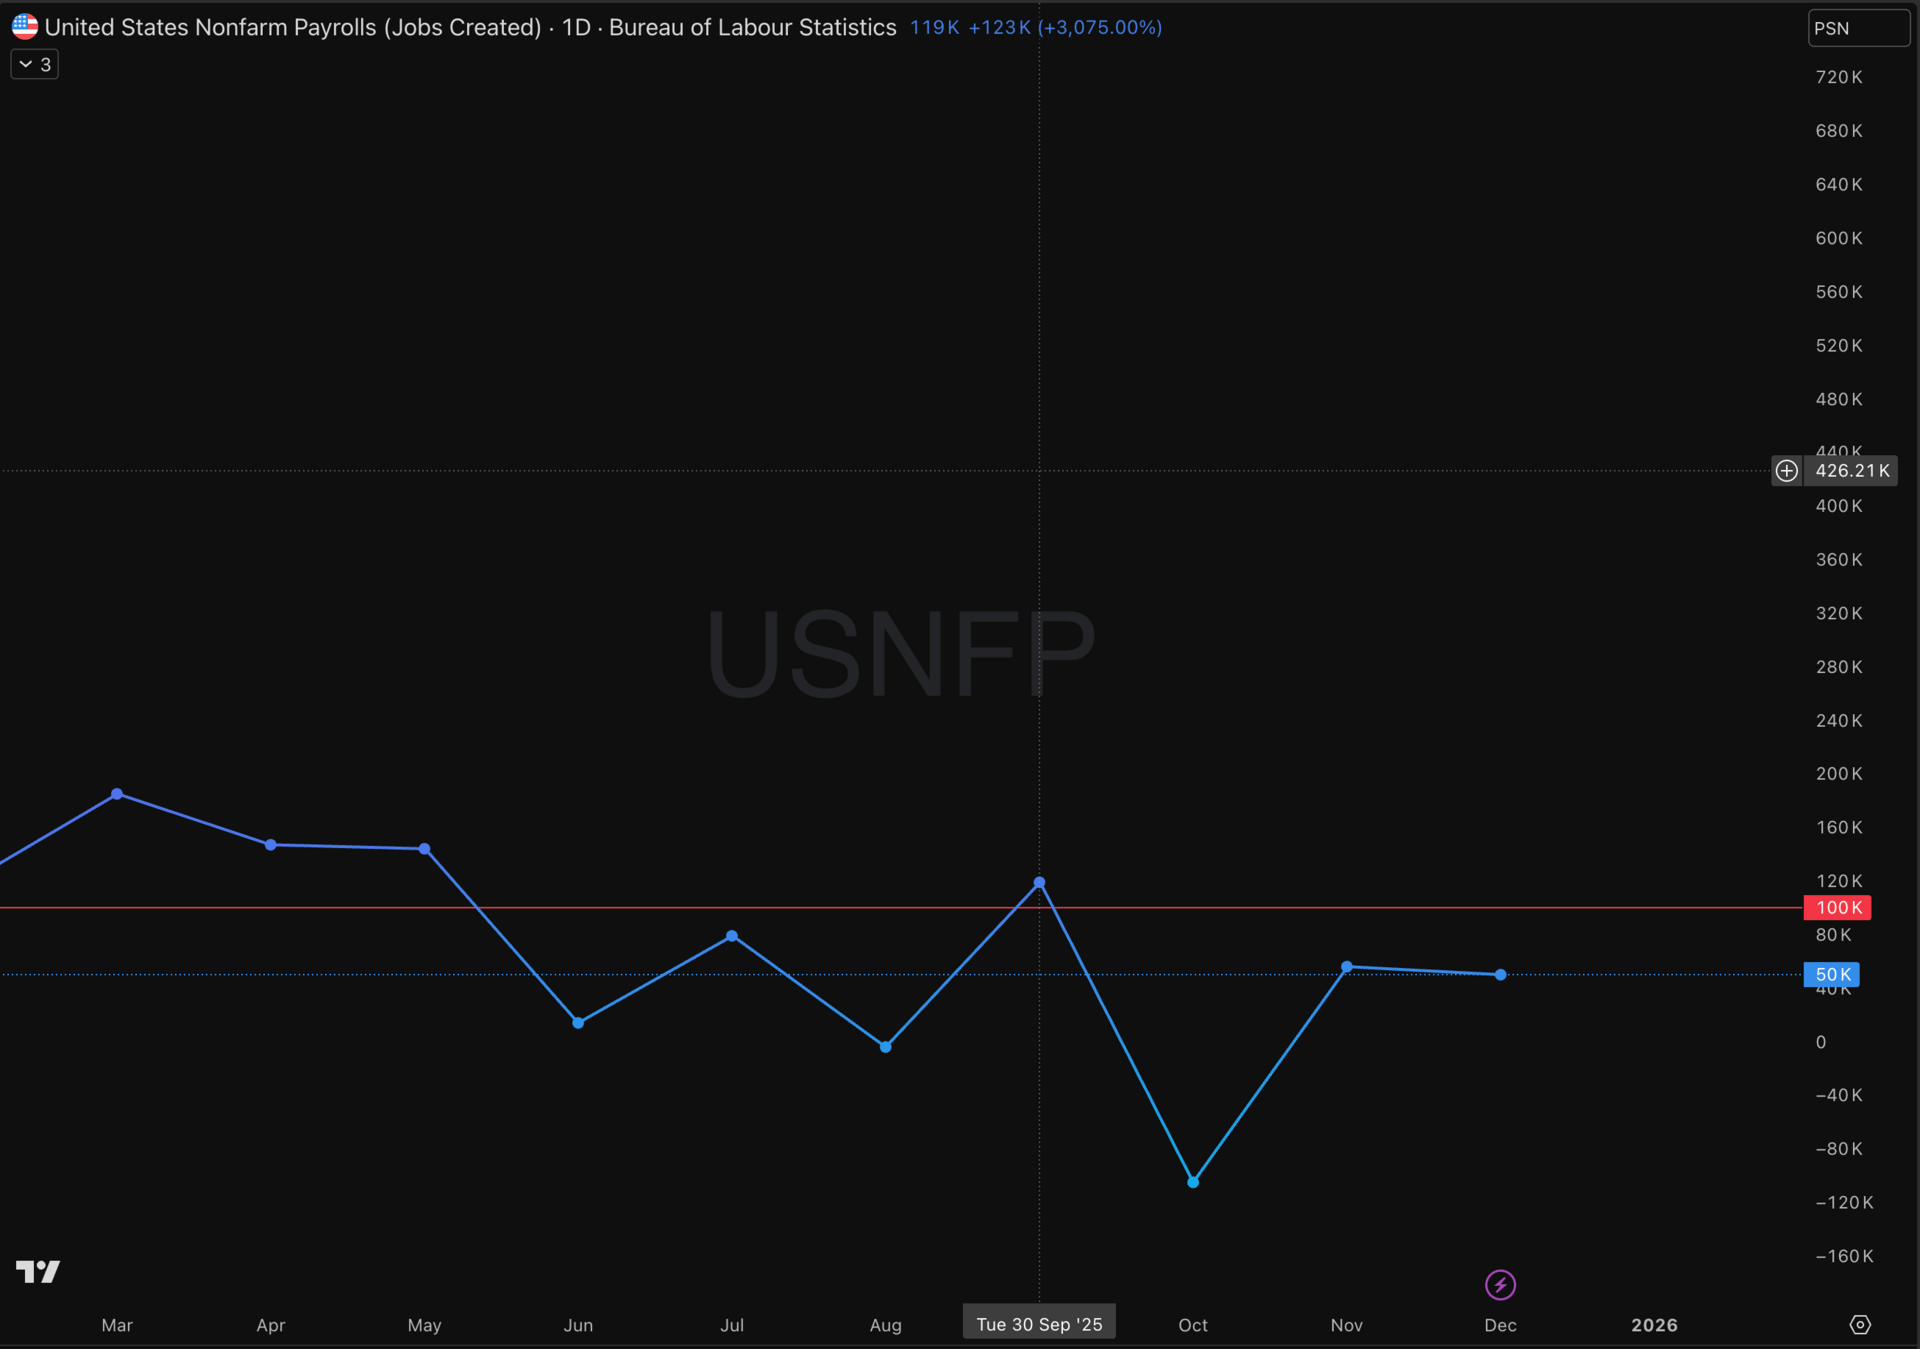Open the purple lightning event icon
Image resolution: width=1920 pixels, height=1349 pixels.
click(1499, 1284)
